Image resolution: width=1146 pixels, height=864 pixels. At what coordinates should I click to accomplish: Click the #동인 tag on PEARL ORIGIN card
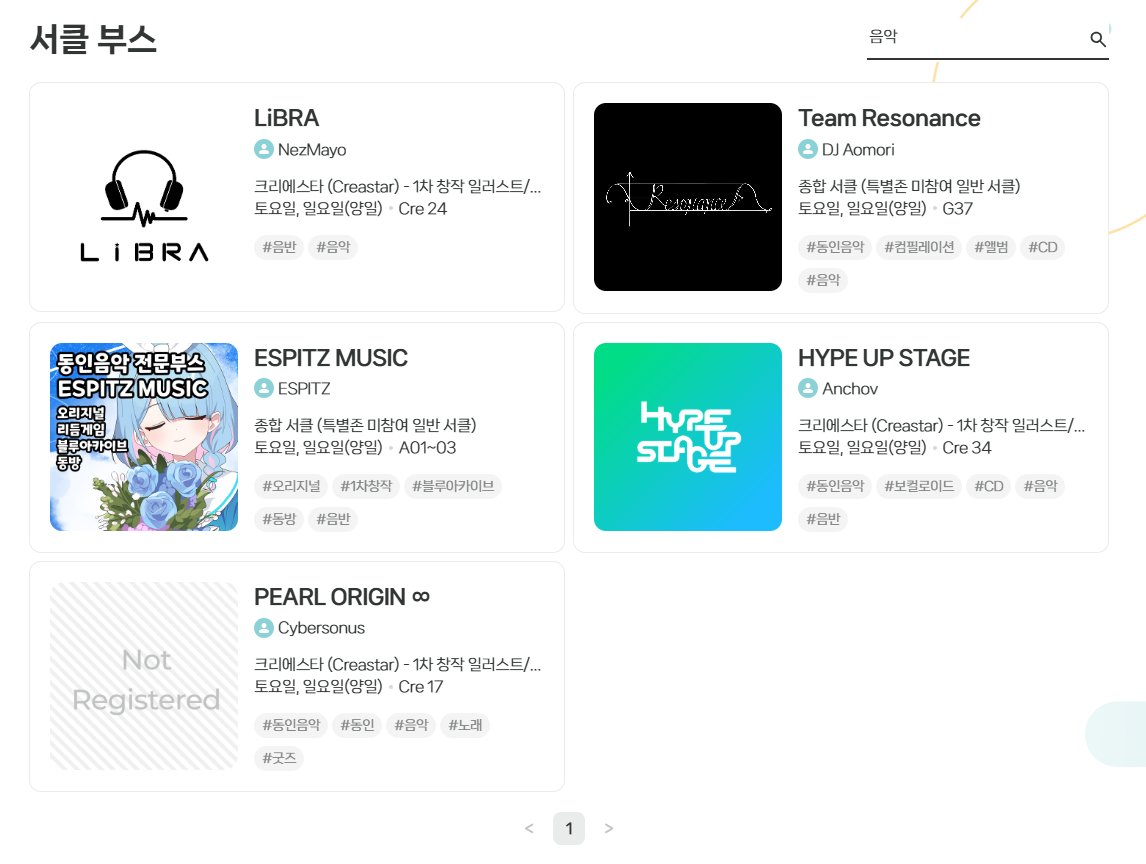(x=357, y=725)
